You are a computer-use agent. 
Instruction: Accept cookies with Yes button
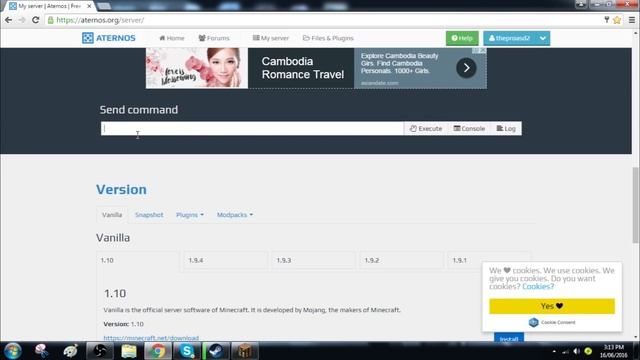click(552, 306)
